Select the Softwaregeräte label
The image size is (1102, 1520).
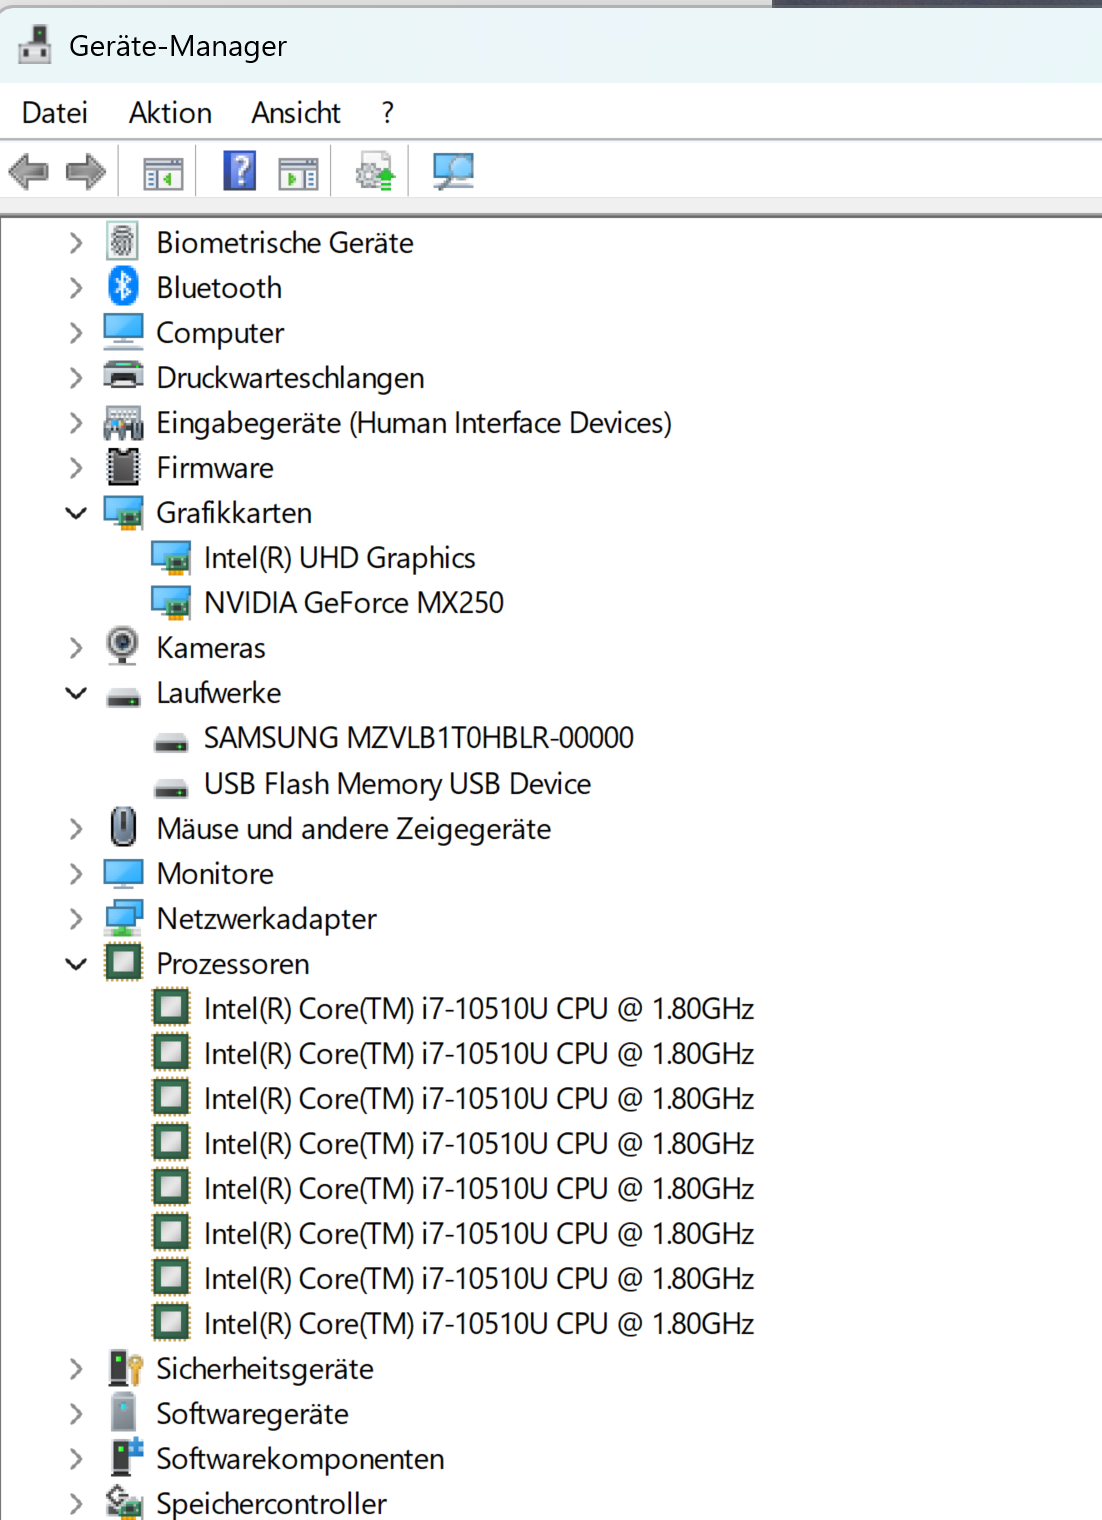click(253, 1414)
